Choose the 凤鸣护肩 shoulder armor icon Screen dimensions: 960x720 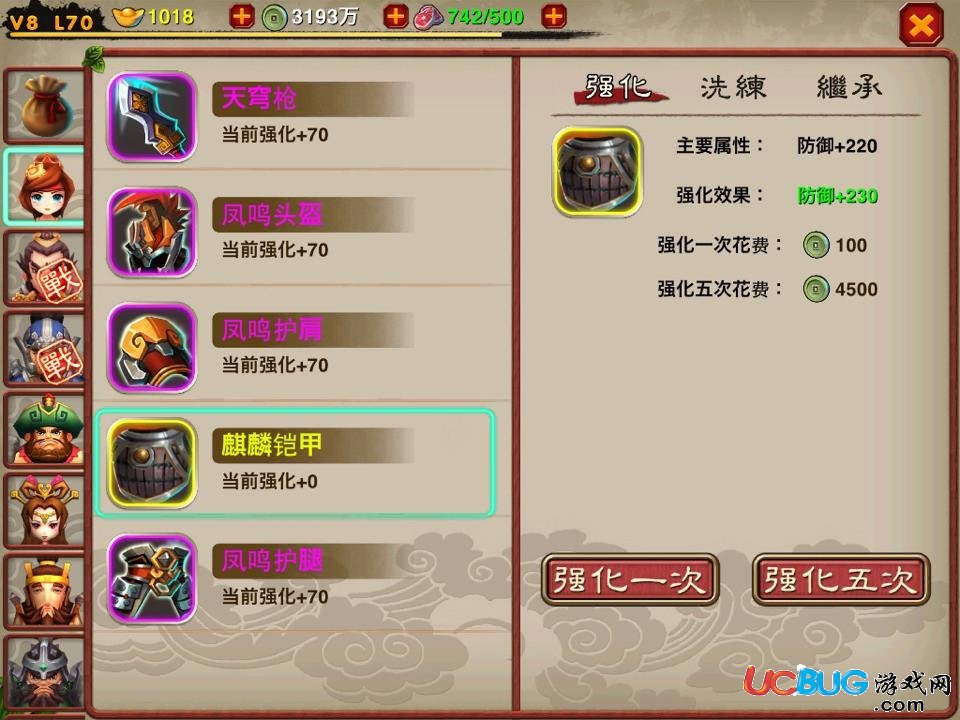[x=152, y=348]
